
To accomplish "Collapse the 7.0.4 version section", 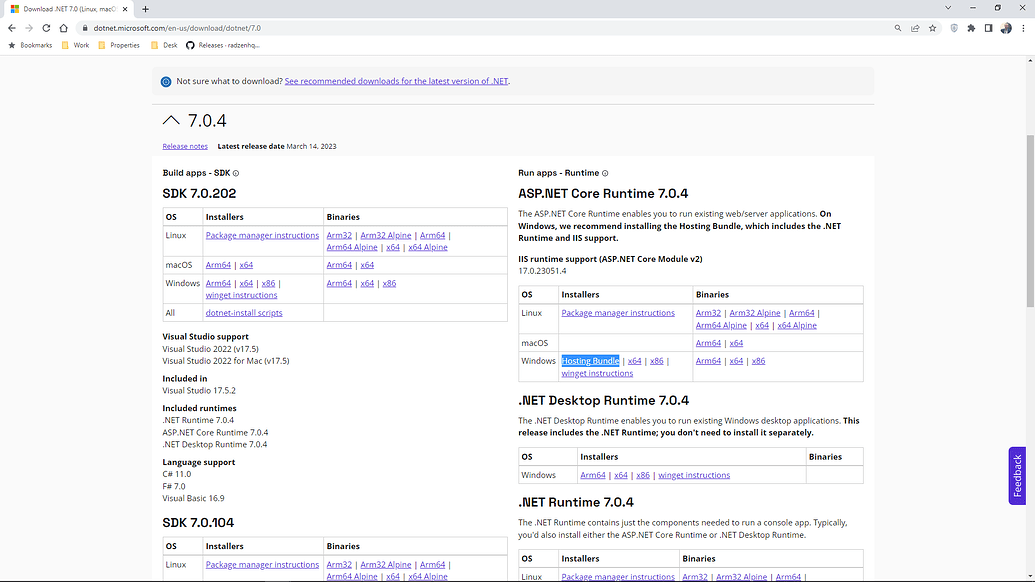I will pos(170,119).
